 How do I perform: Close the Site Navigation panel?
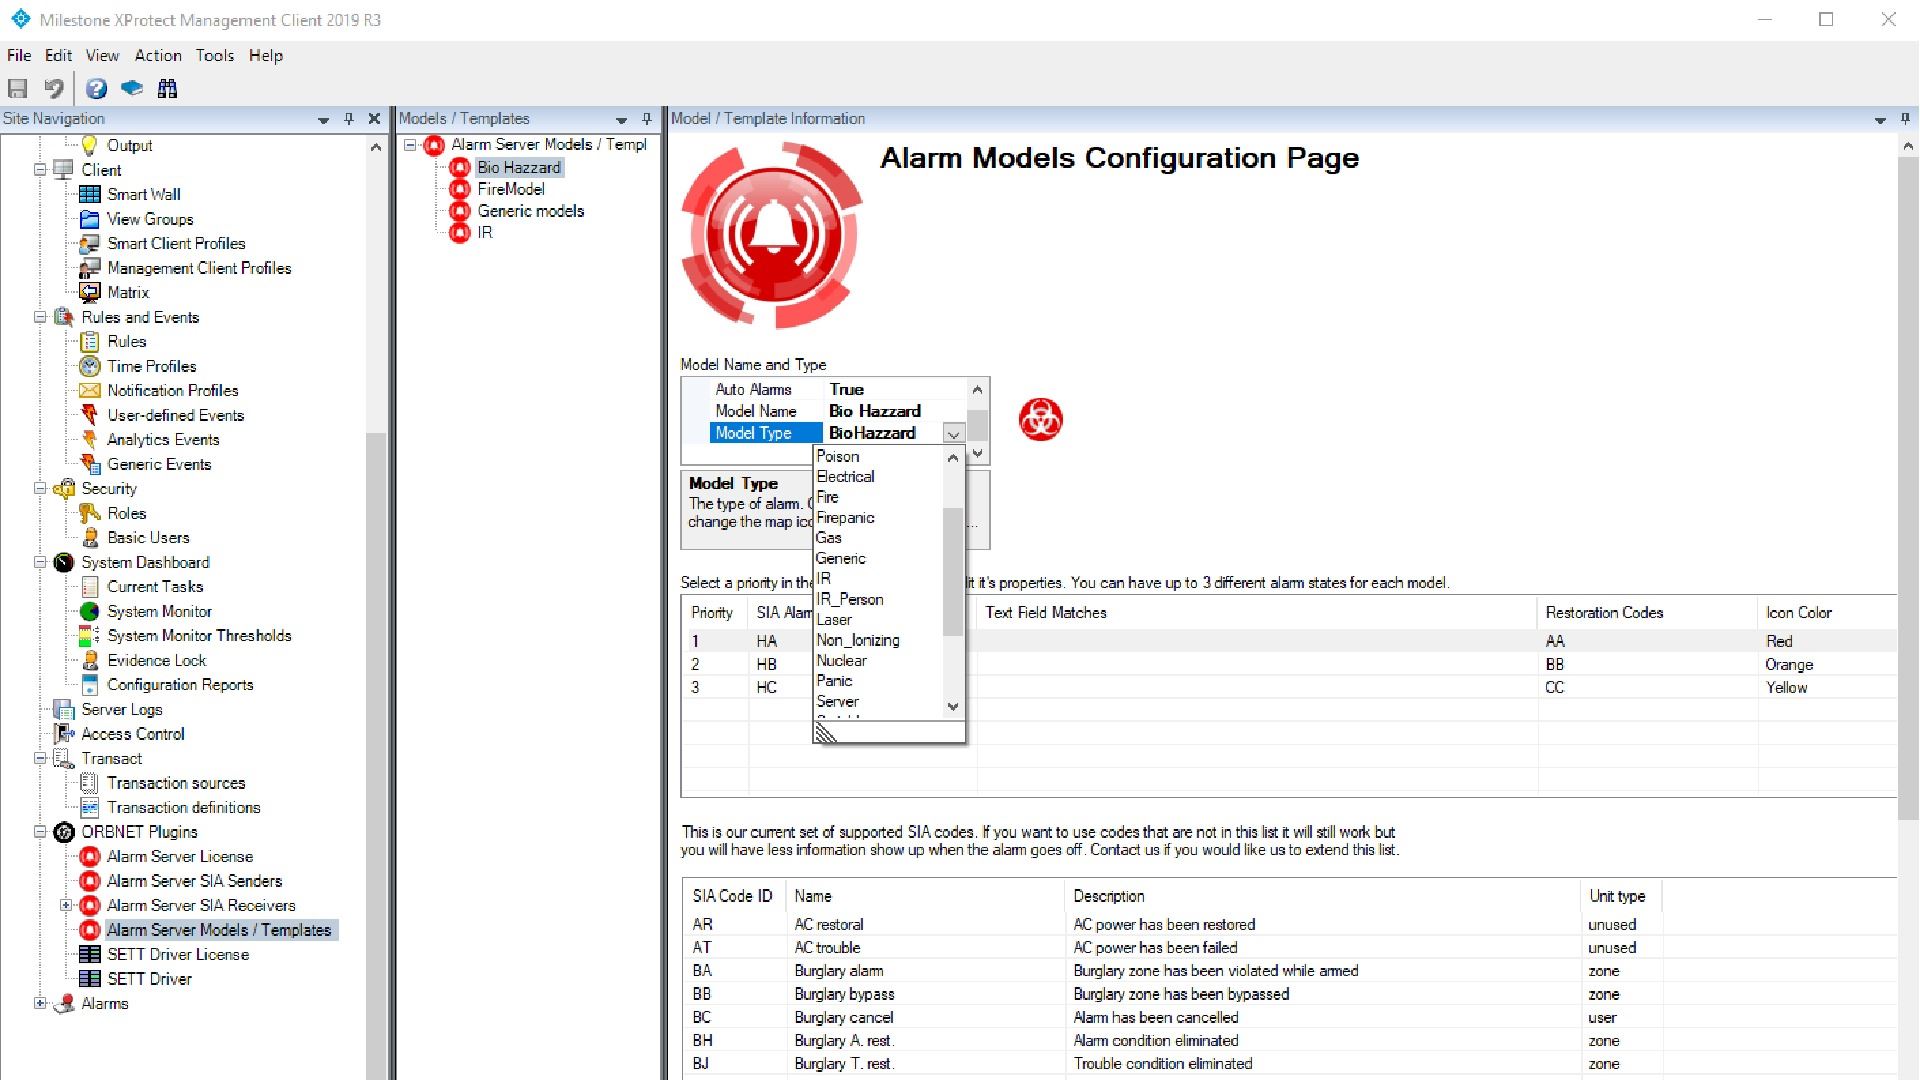point(374,118)
